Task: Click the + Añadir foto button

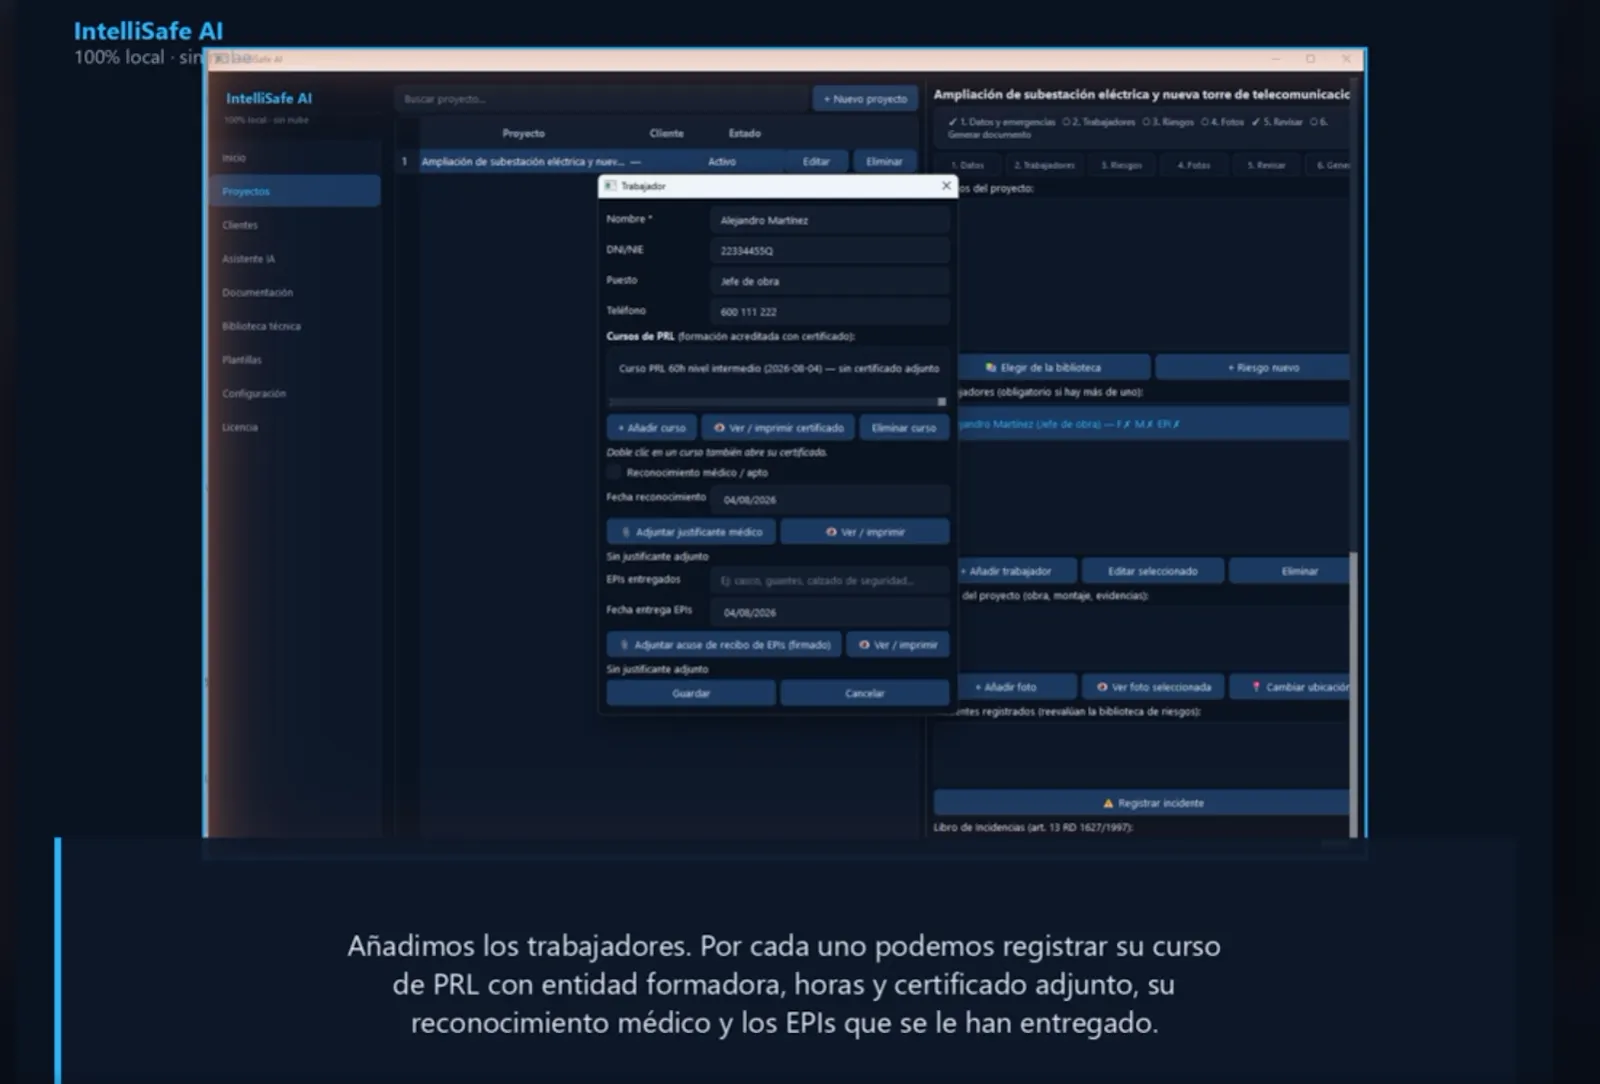Action: tap(1017, 687)
